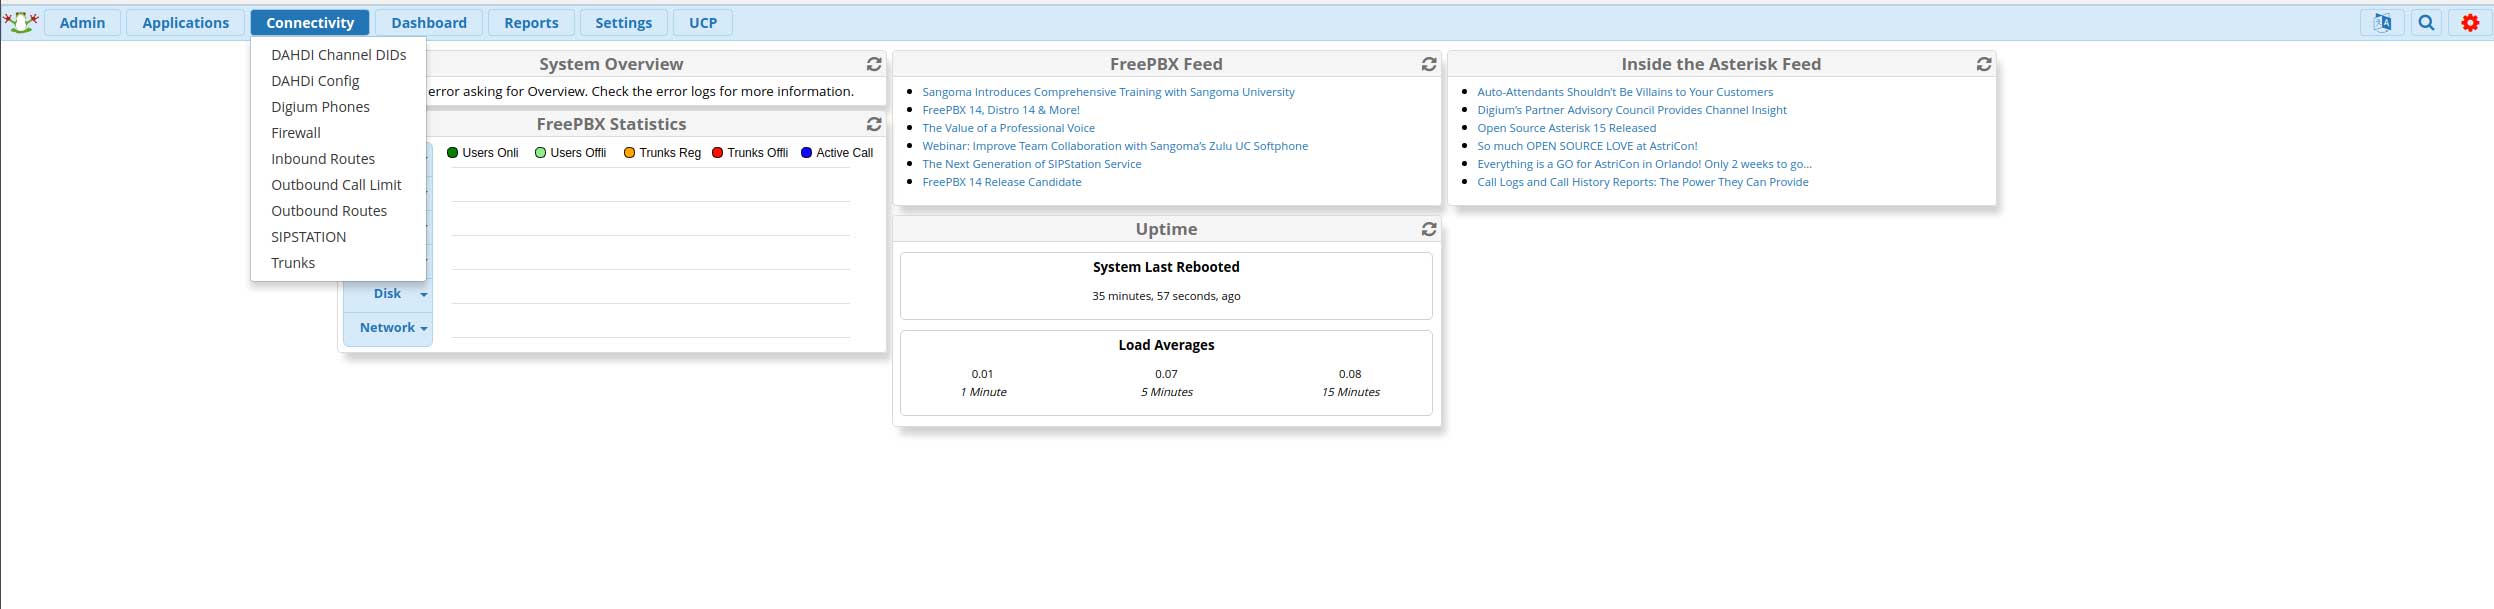Image resolution: width=2494 pixels, height=609 pixels.
Task: Expand the Network statistics dropdown
Action: [x=388, y=328]
